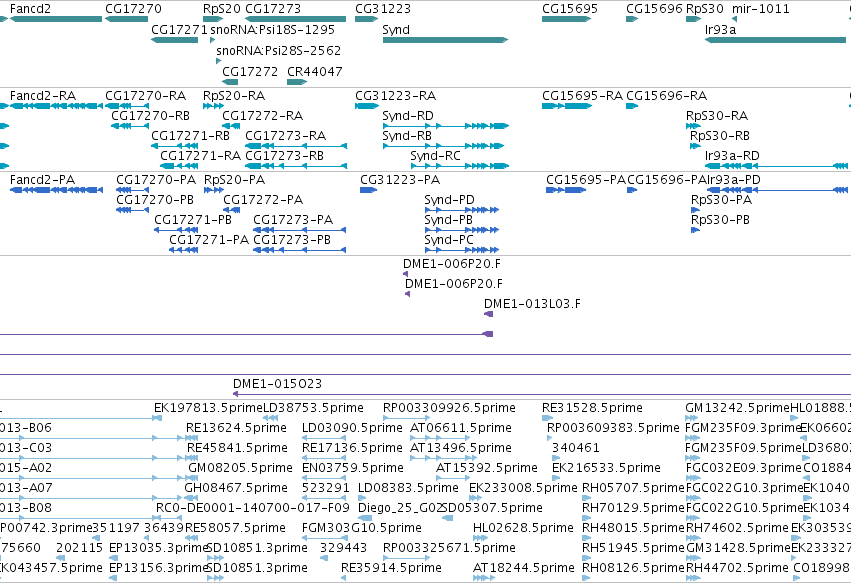Screen dimensions: 851x583
Task: Click the Fancd2-PA protein label
Action: 42,180
